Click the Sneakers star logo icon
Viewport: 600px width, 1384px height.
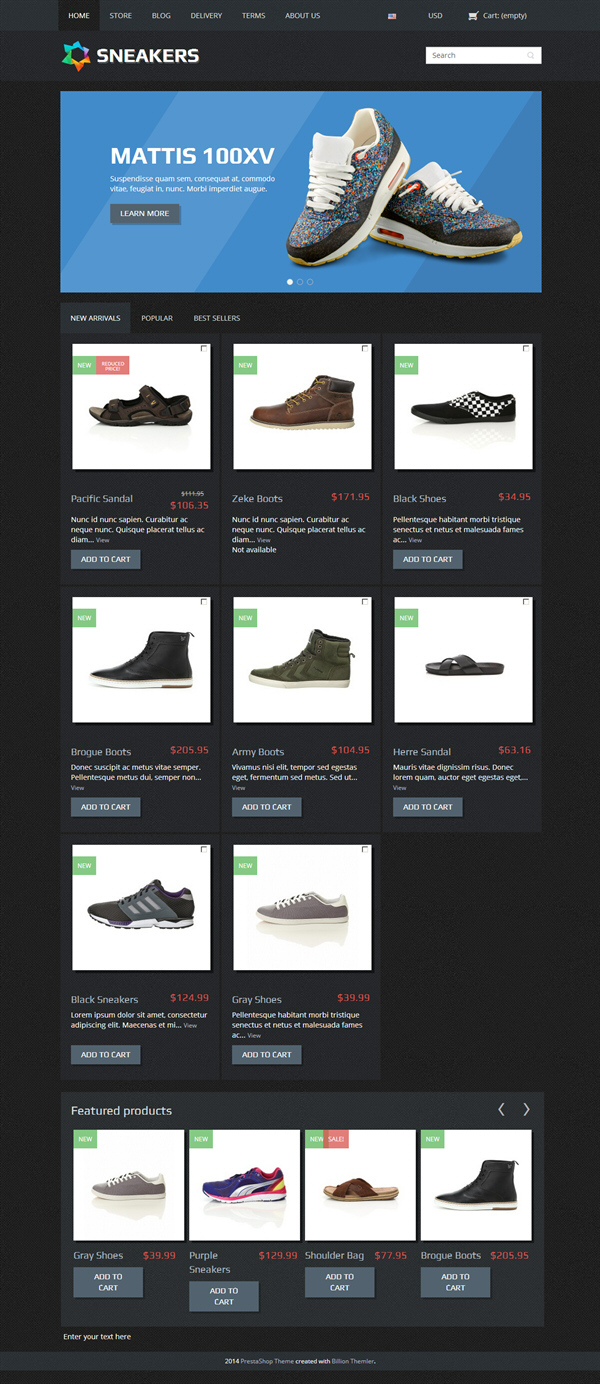click(76, 56)
